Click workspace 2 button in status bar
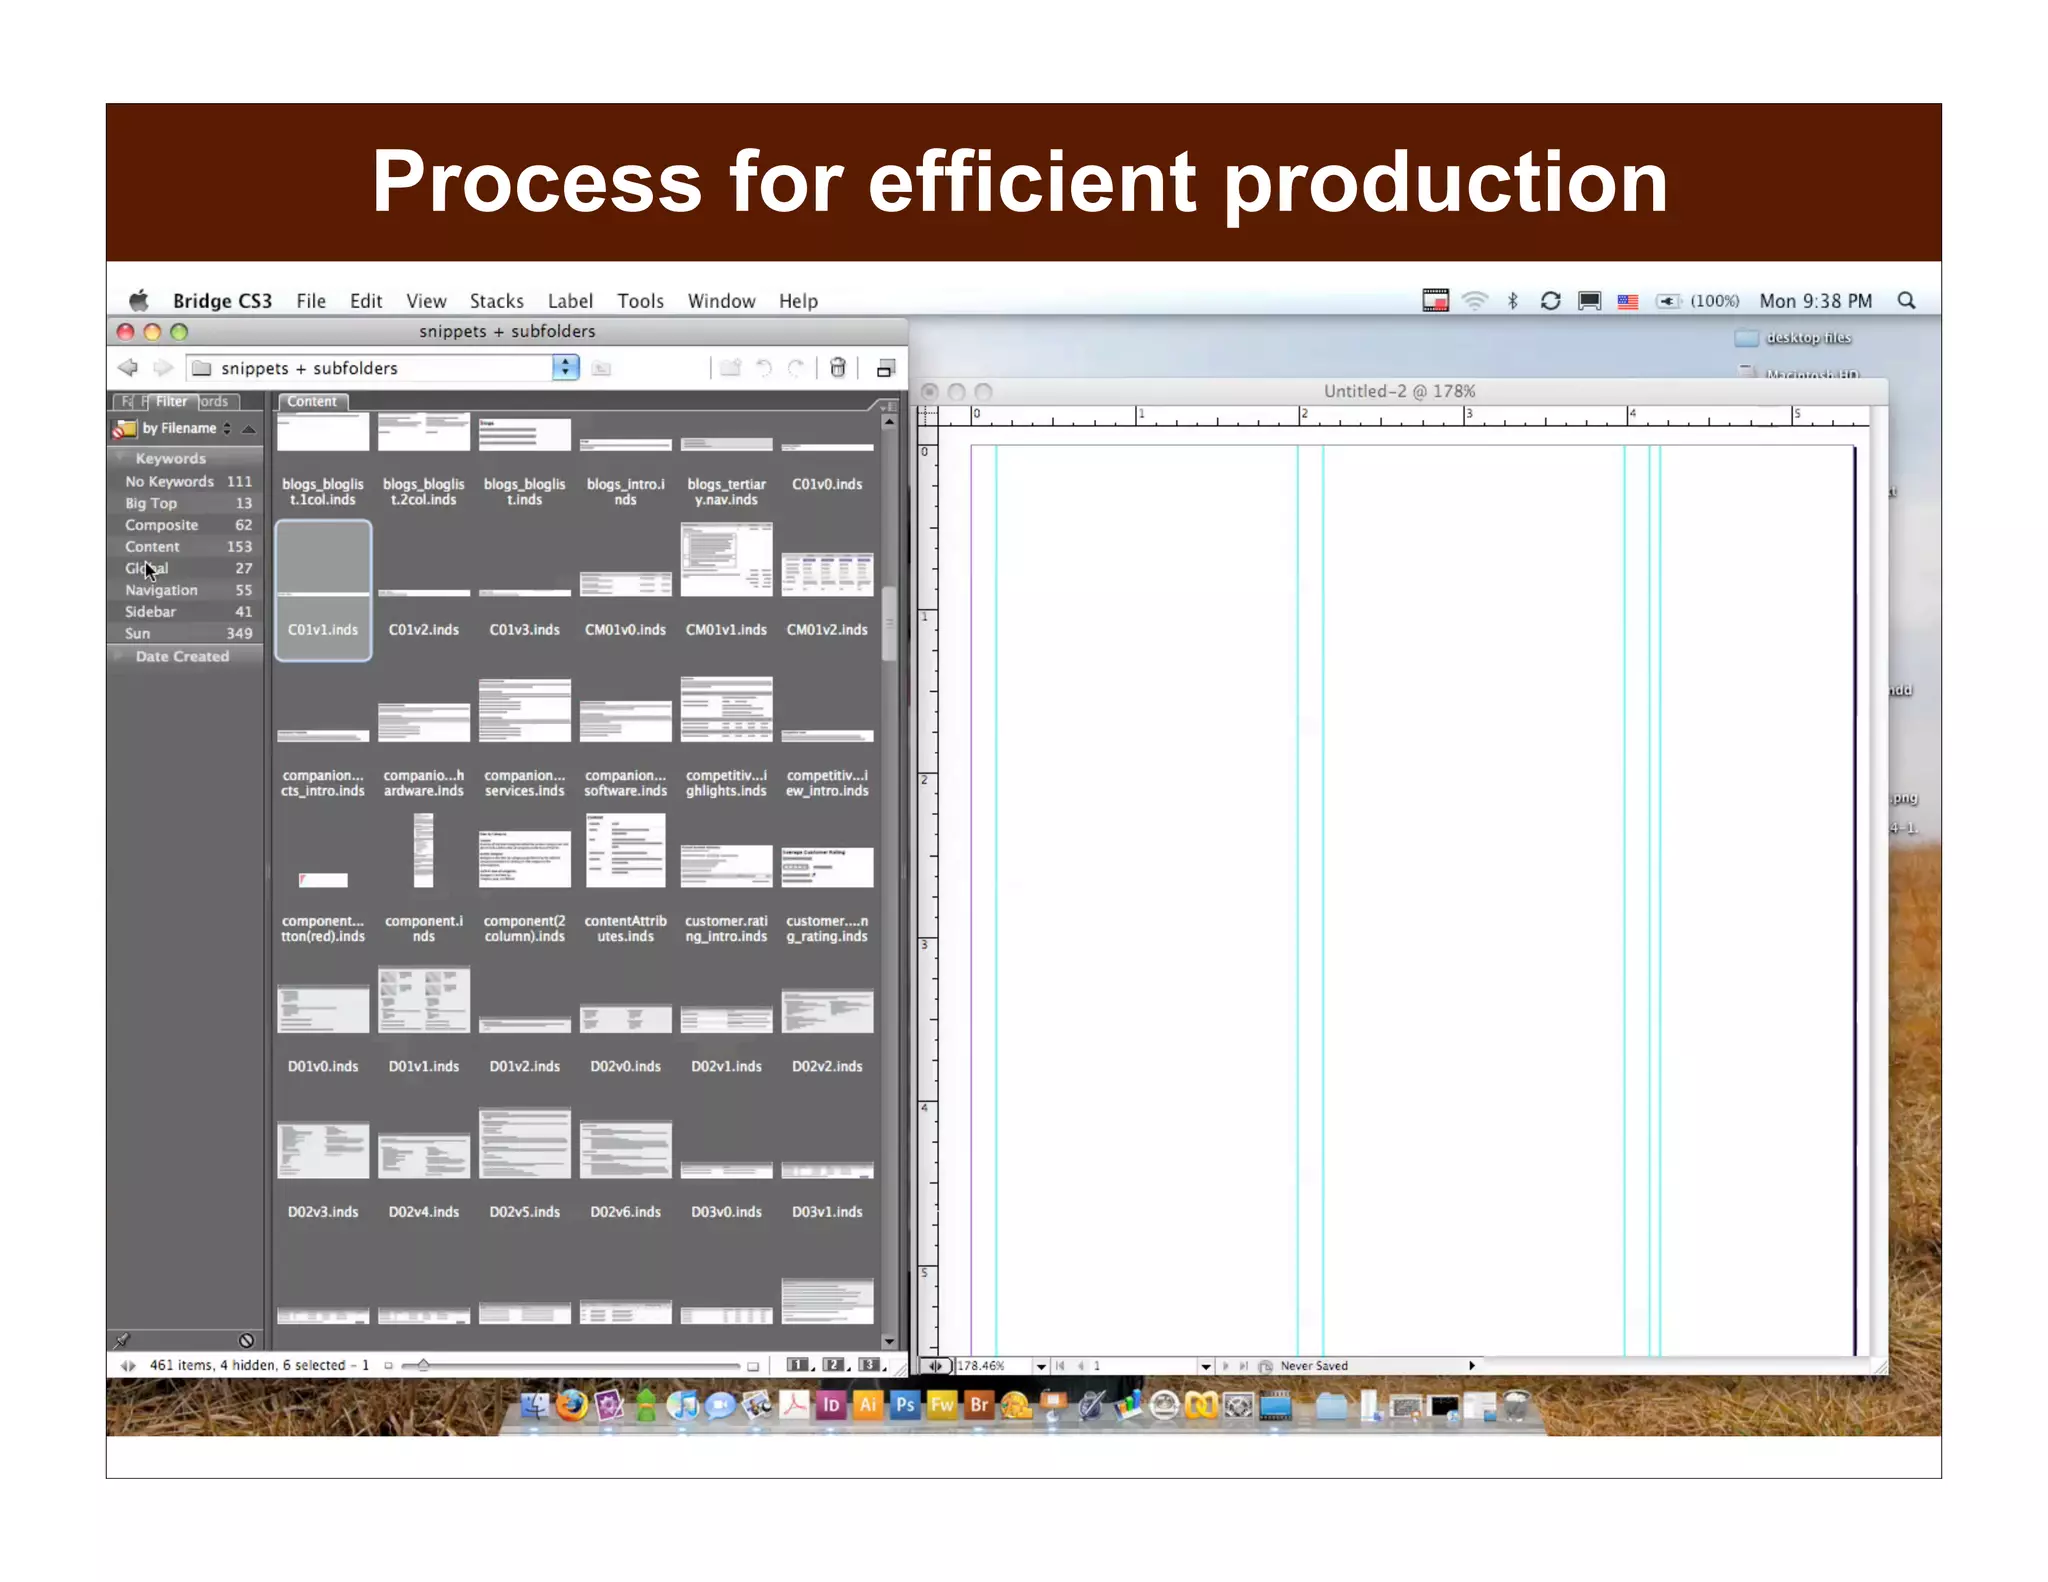 click(832, 1365)
